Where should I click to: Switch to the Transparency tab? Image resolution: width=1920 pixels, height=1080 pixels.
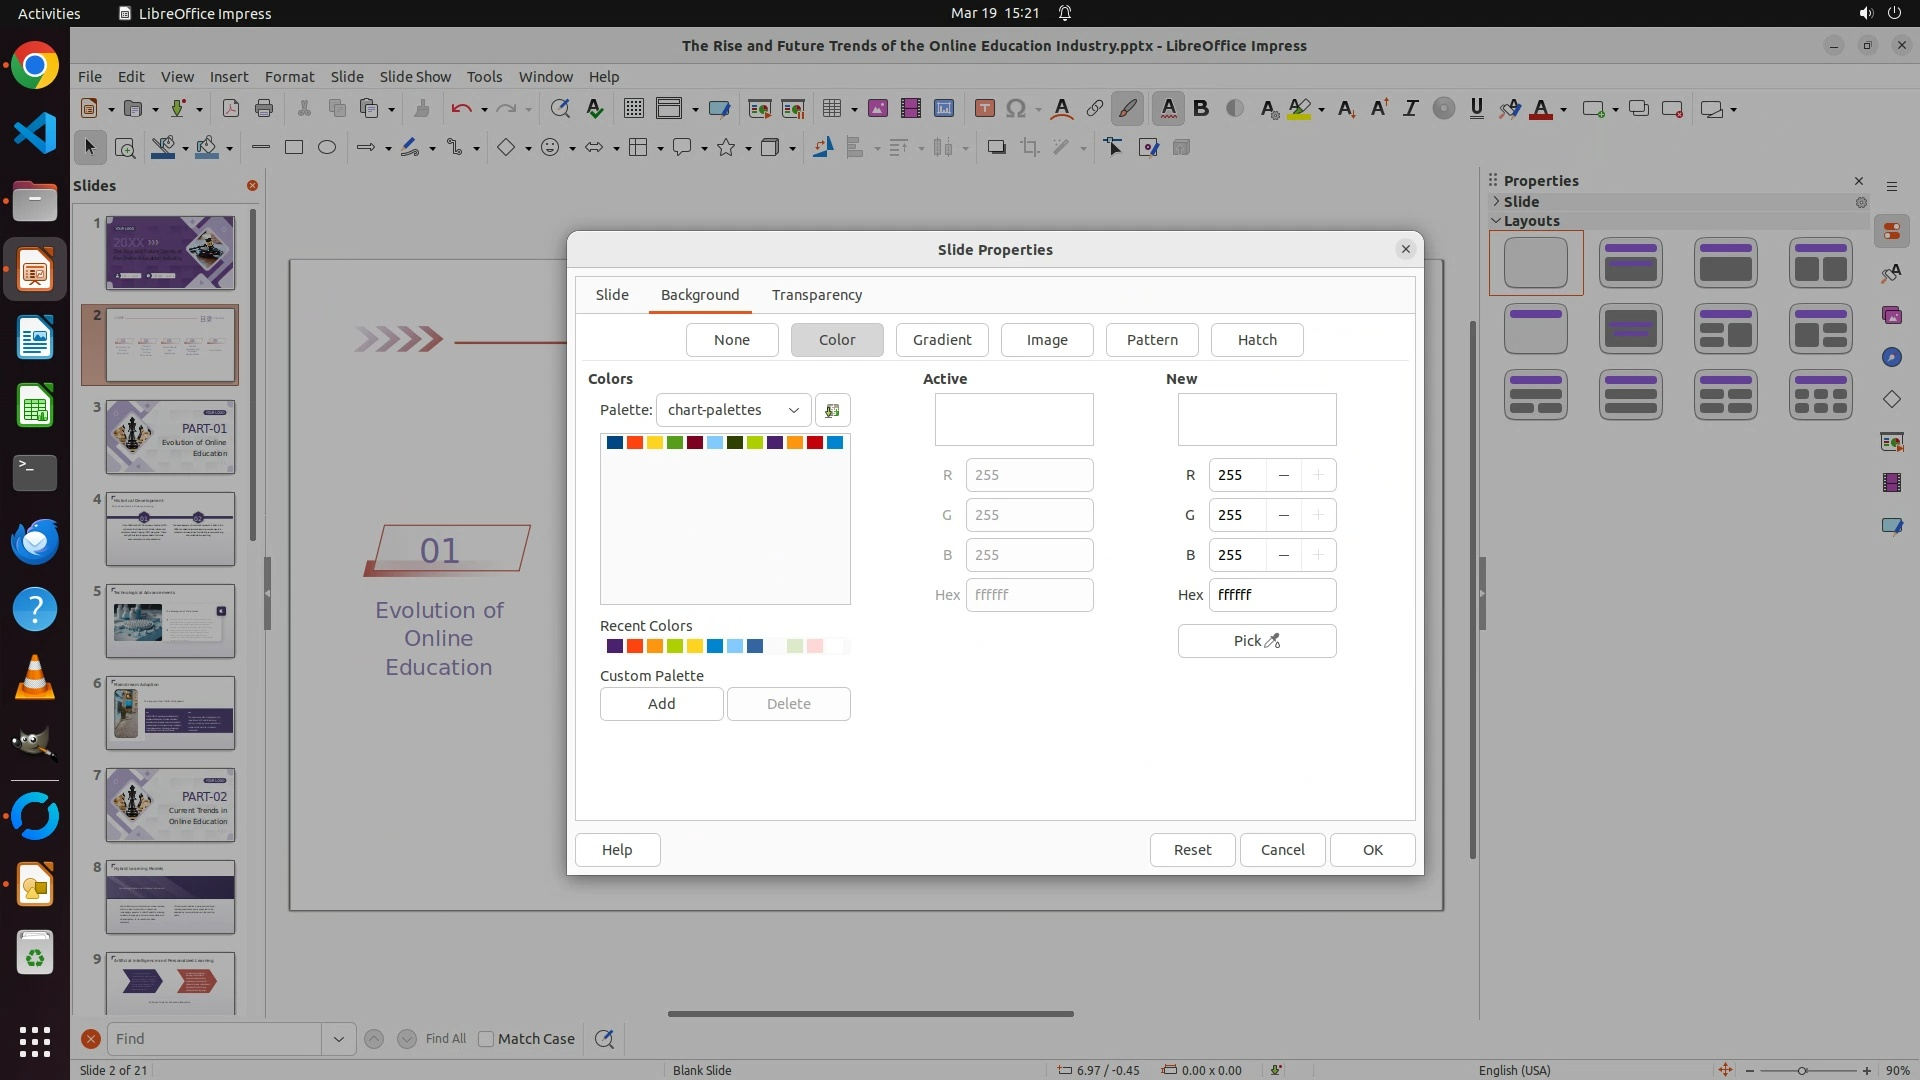[x=816, y=295]
